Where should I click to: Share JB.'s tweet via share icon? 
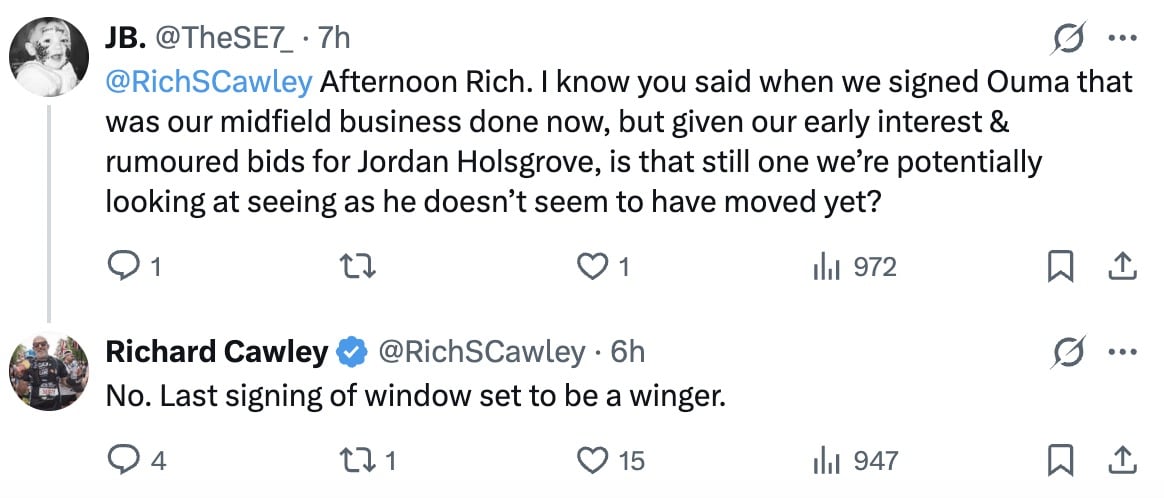click(1122, 266)
